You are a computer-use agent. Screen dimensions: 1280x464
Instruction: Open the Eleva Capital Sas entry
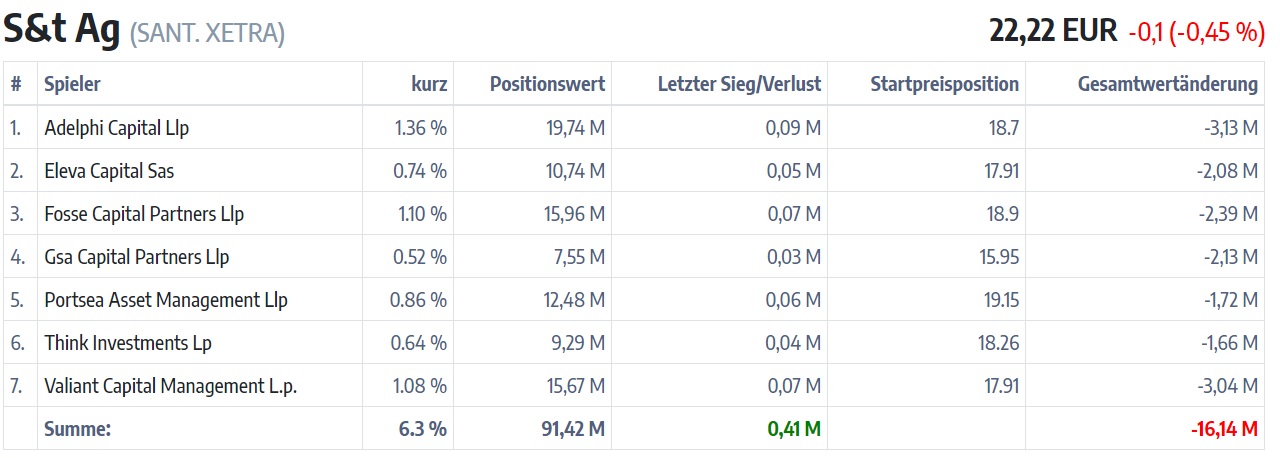[109, 171]
